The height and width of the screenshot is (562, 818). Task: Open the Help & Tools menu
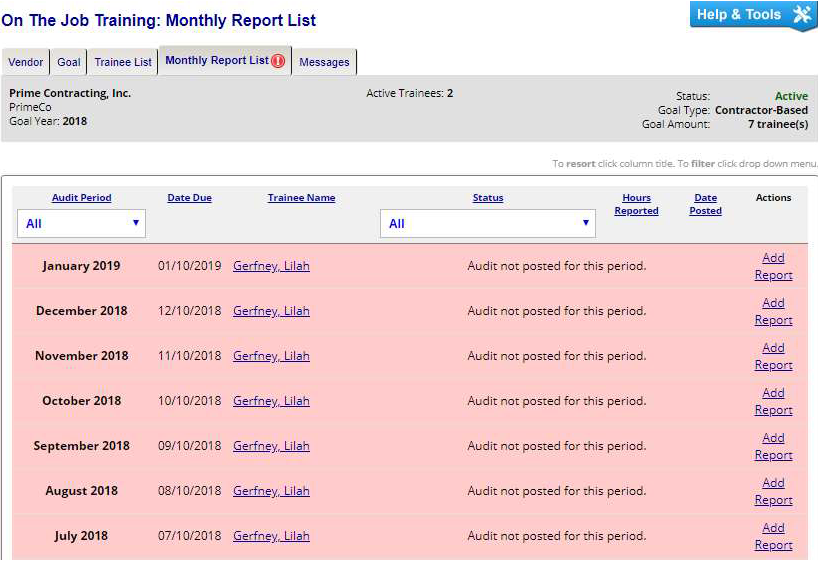(x=753, y=15)
